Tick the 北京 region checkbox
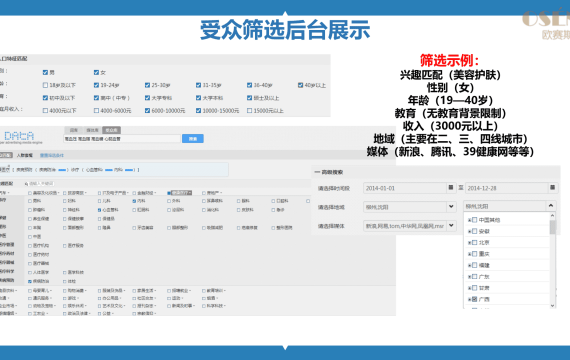 [x=474, y=243]
